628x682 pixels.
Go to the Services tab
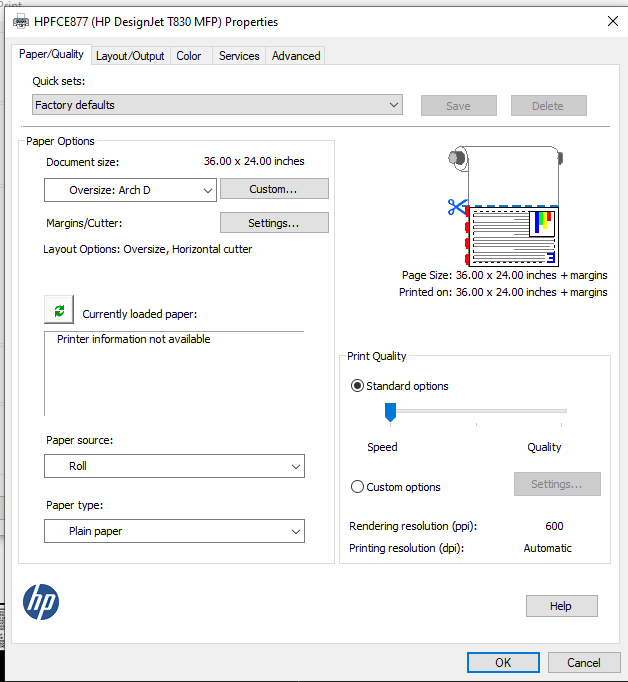[x=239, y=56]
